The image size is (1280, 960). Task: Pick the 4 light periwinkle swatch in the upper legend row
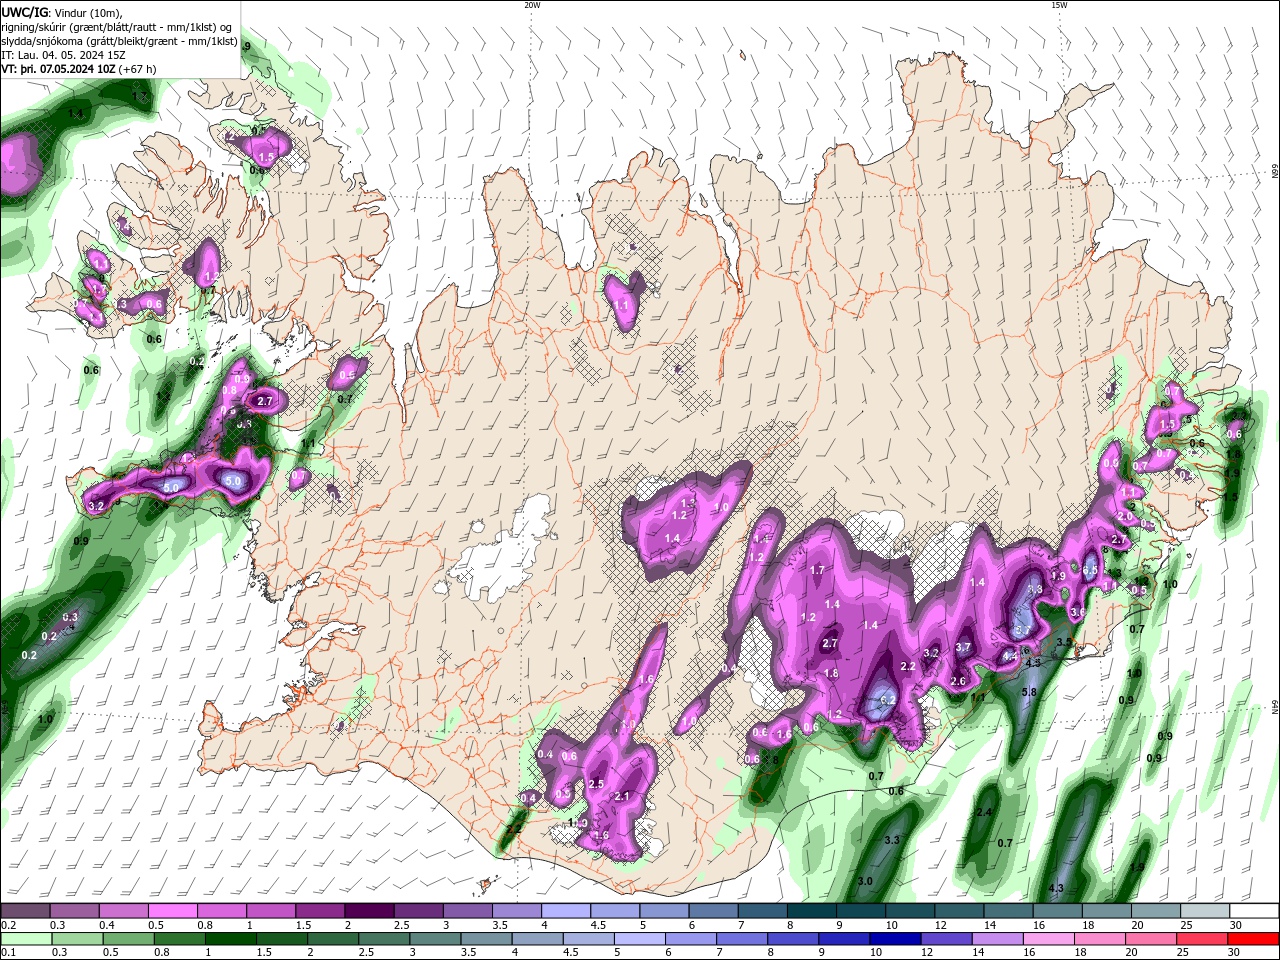pos(566,910)
